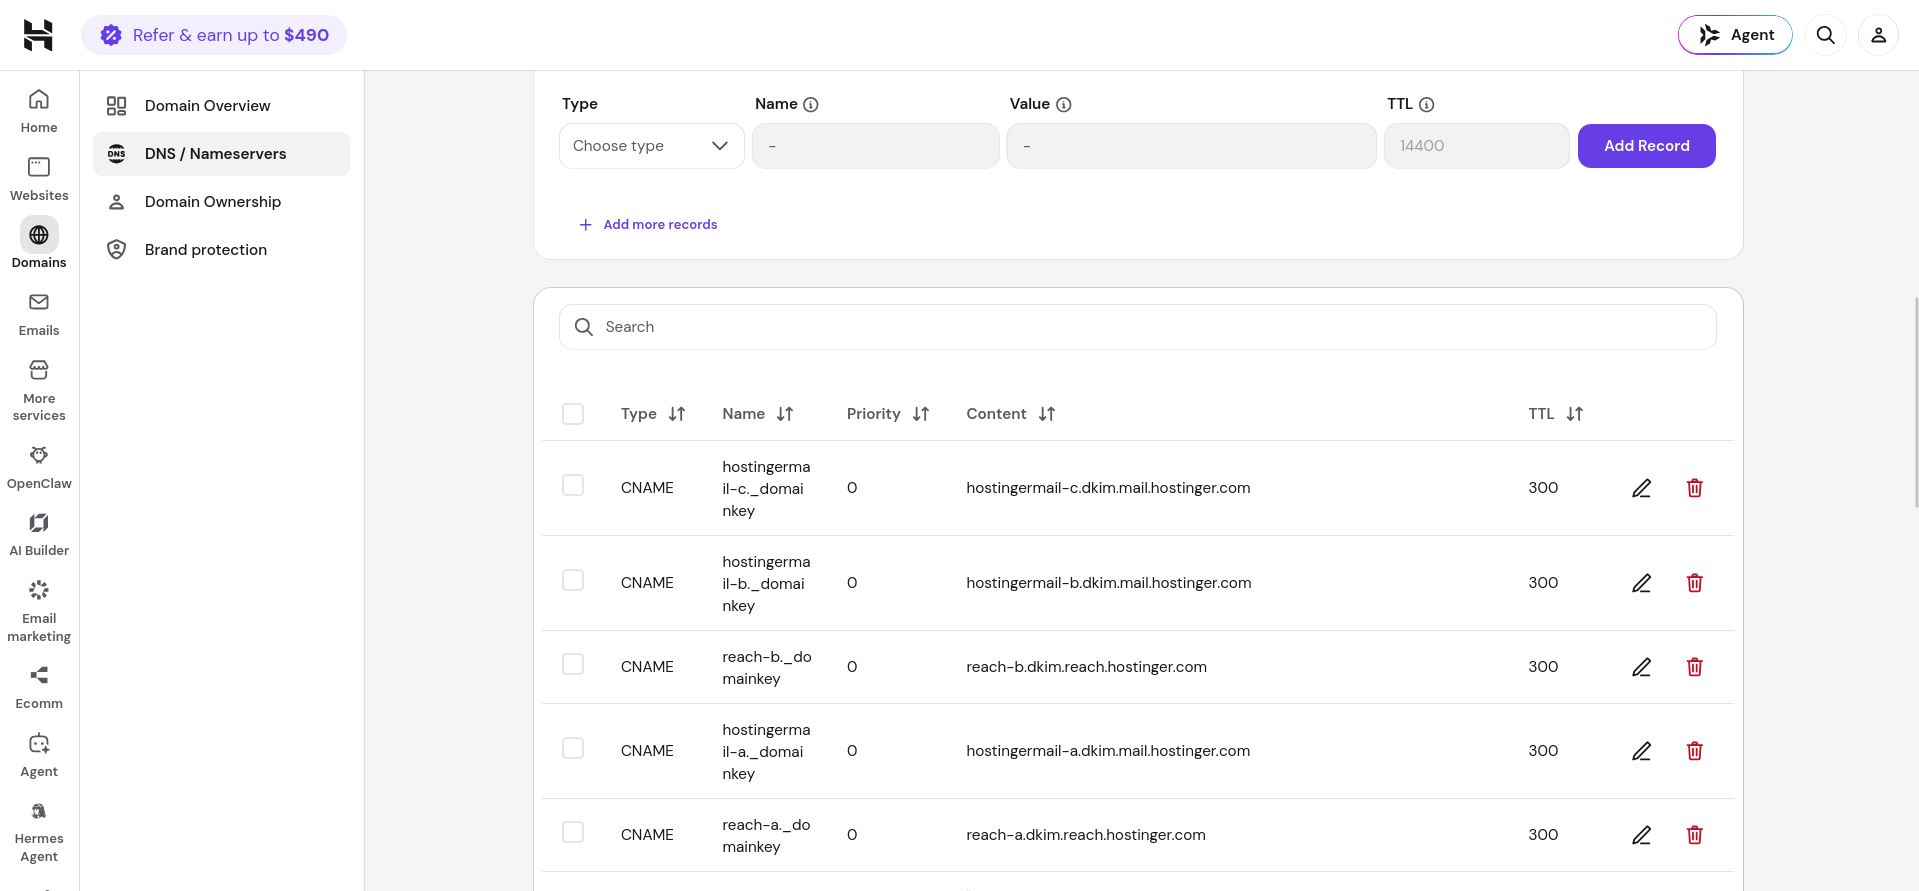Select the reach-b record checkbox

573,664
